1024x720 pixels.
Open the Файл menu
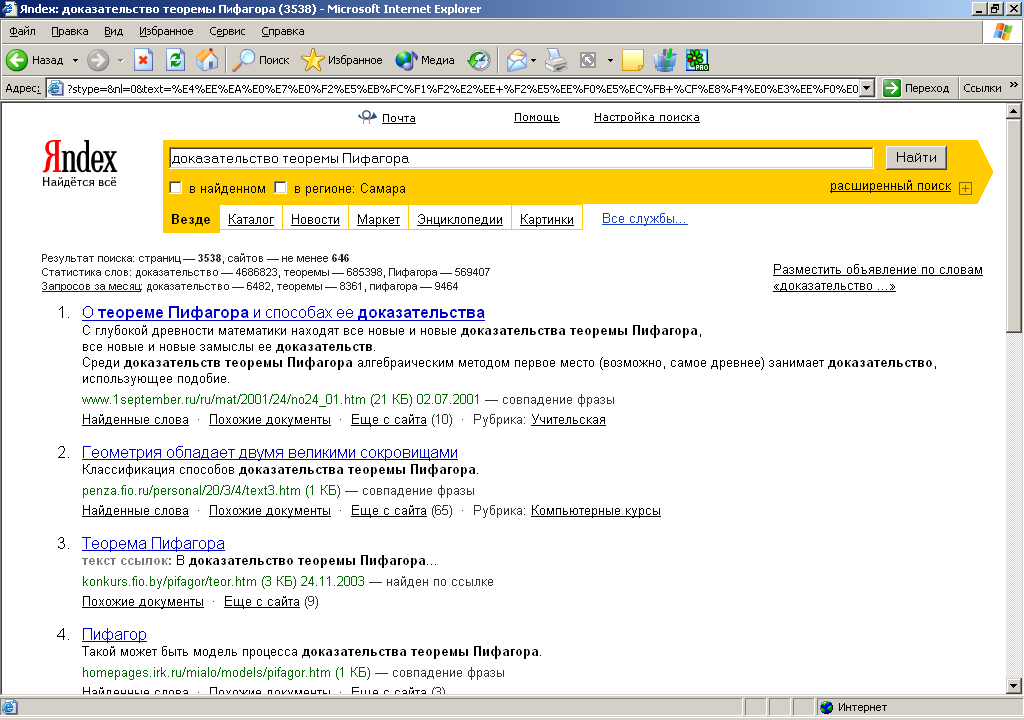22,31
